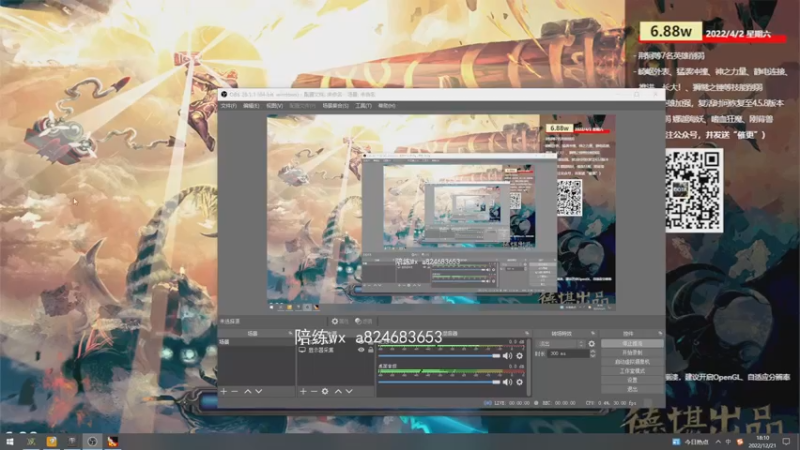Open the 编辑(E) menu

[x=251, y=106]
